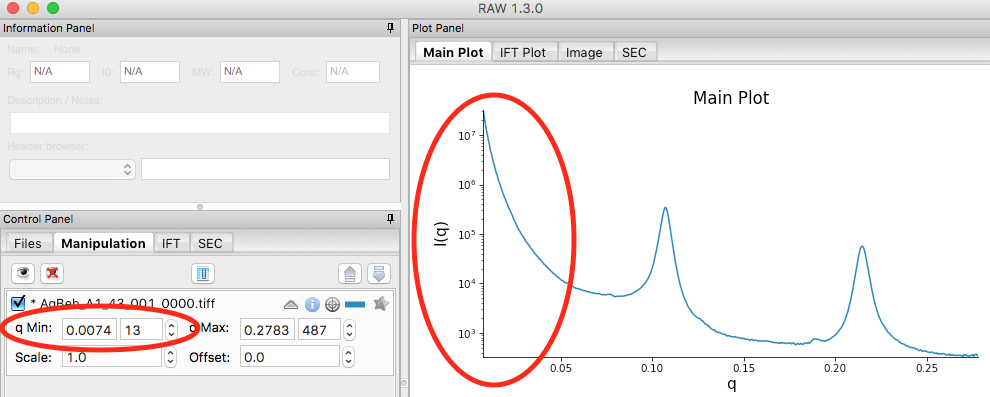Image resolution: width=990 pixels, height=397 pixels.
Task: Click the AgBeh locate-line target icon
Action: (x=332, y=305)
